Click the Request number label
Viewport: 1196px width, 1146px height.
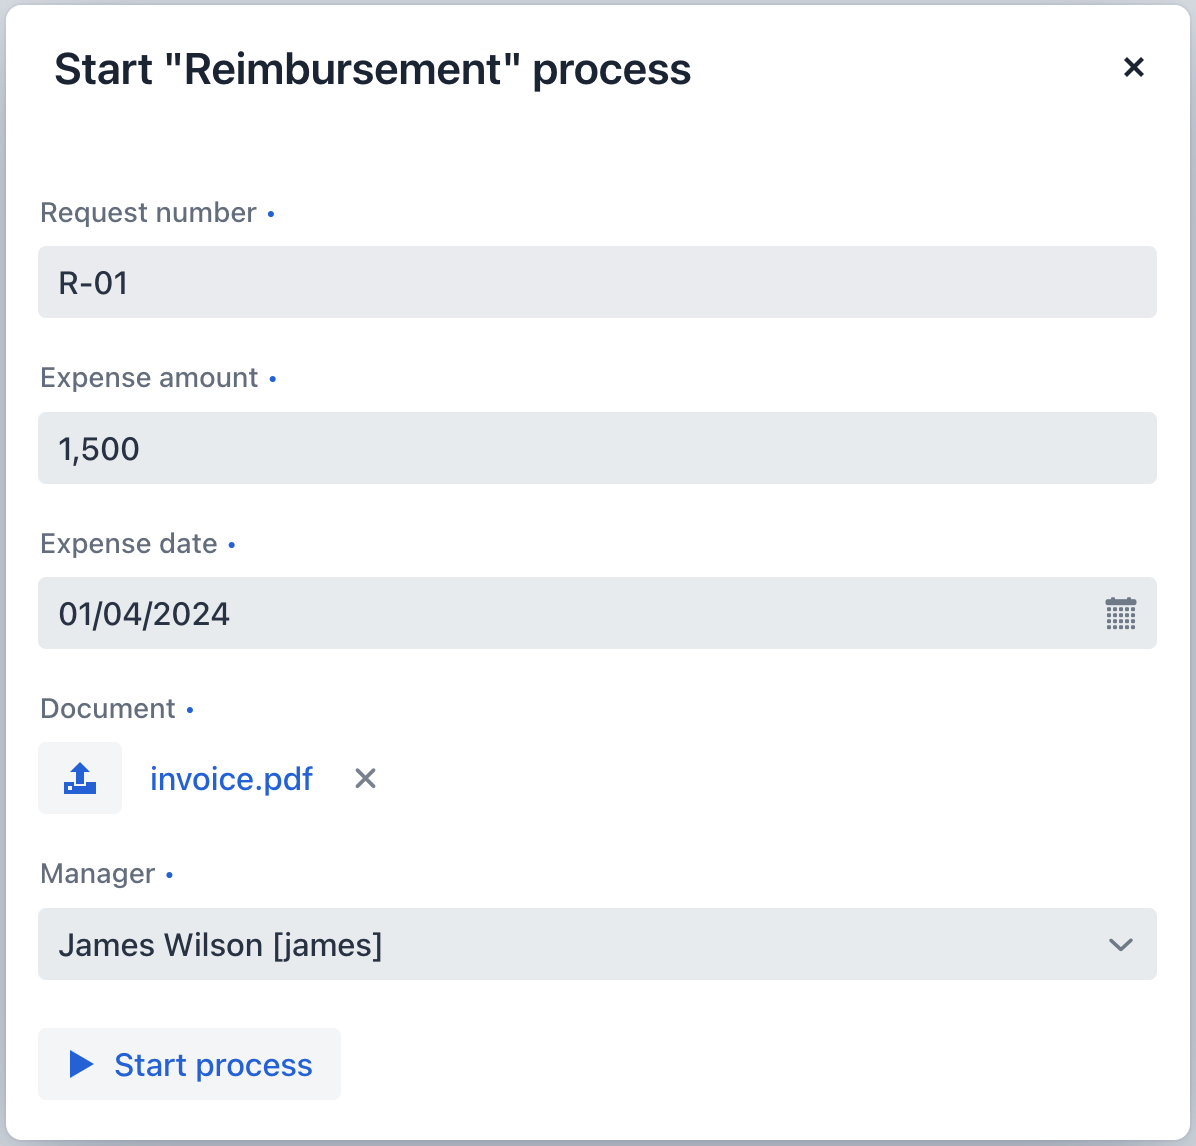147,212
